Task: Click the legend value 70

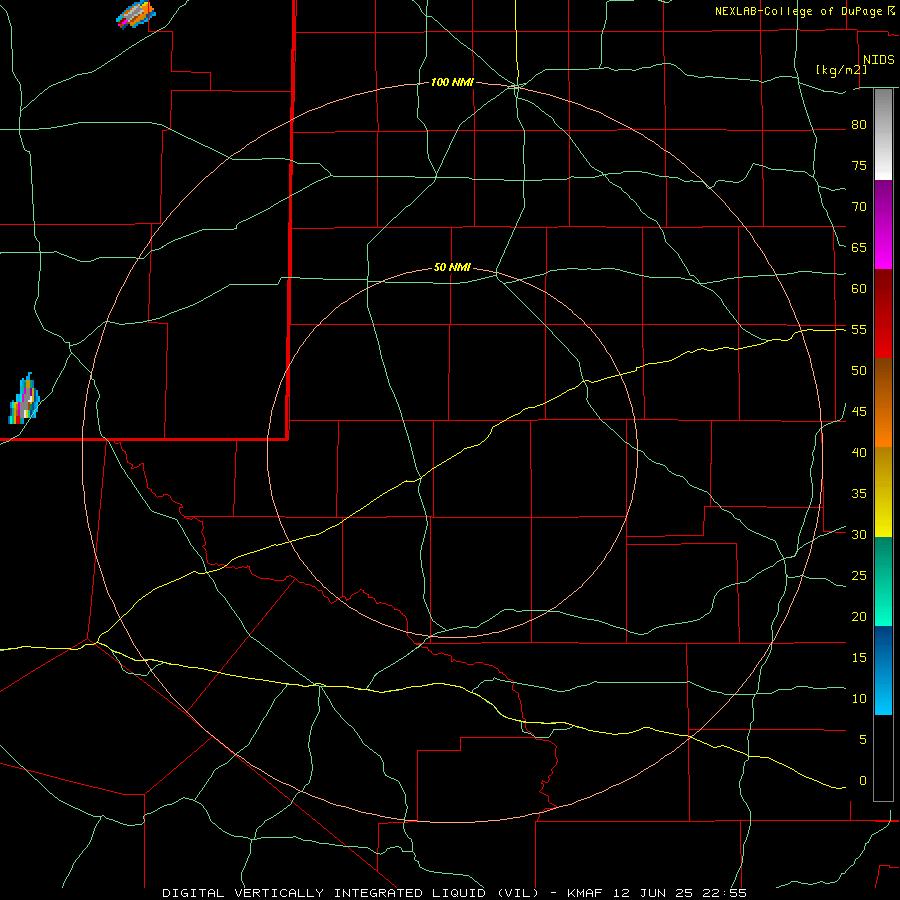Action: [859, 207]
